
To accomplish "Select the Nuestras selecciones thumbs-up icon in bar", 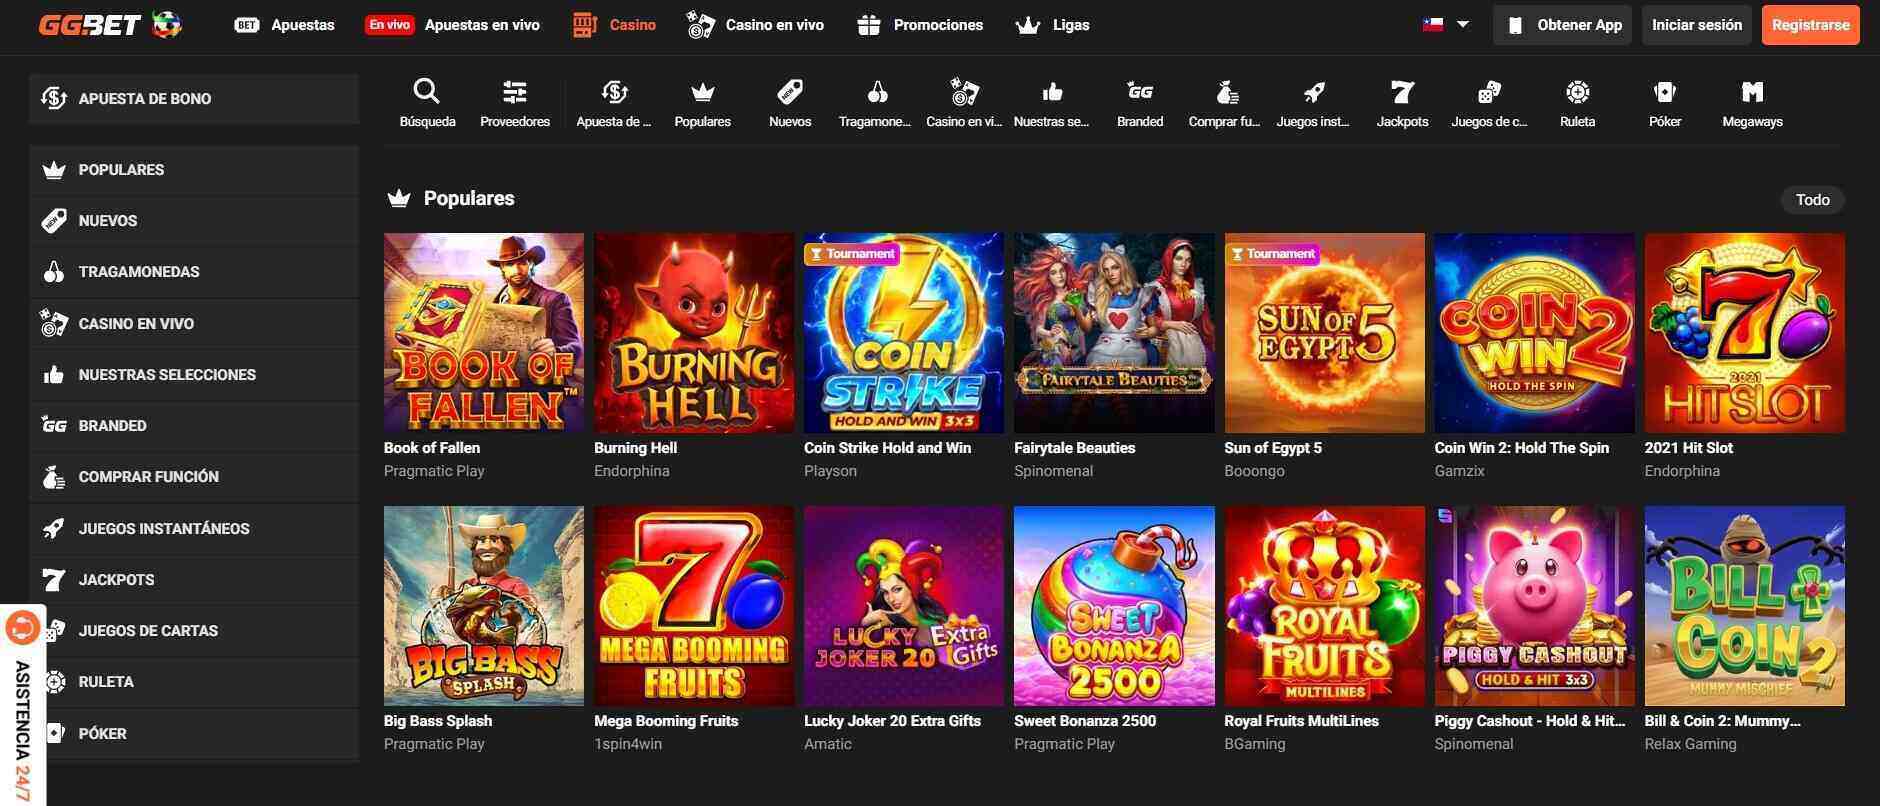I will click(1052, 92).
